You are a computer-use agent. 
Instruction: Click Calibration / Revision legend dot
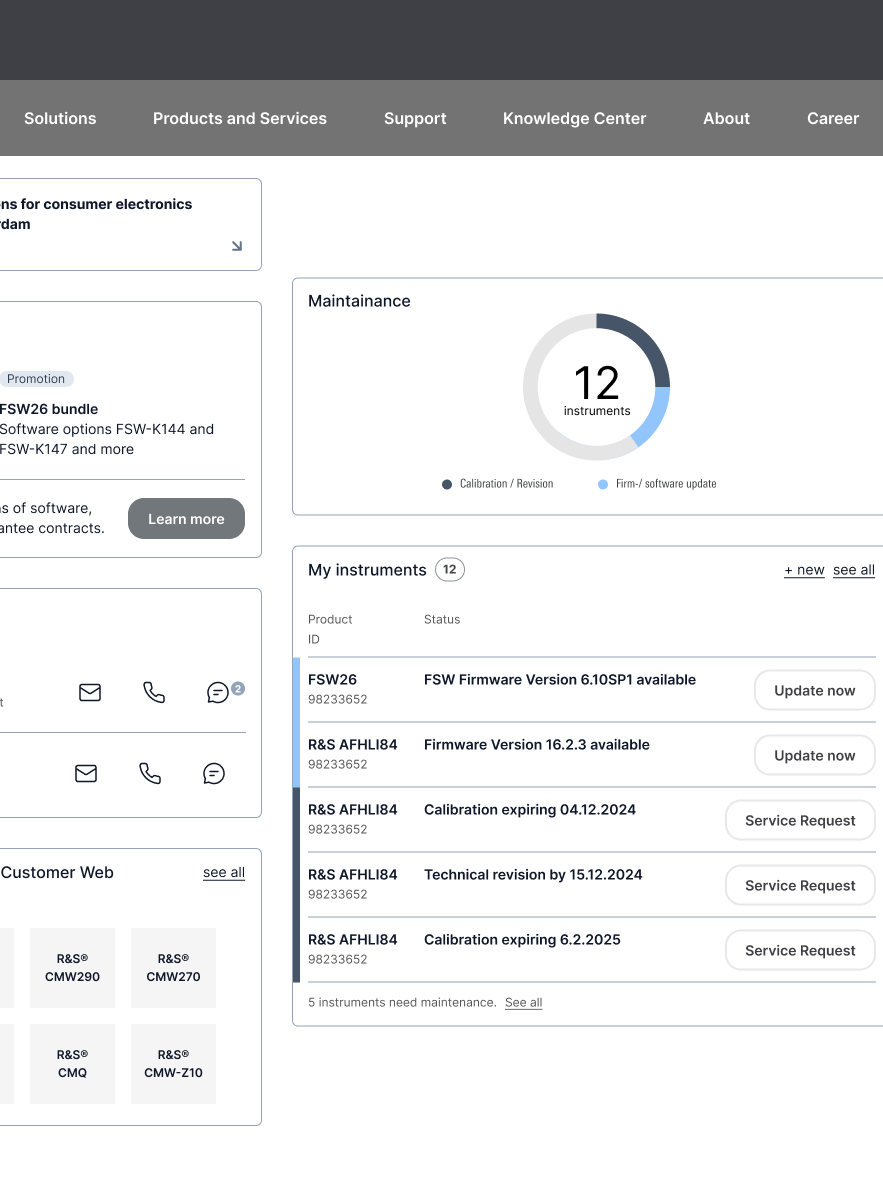click(x=446, y=484)
